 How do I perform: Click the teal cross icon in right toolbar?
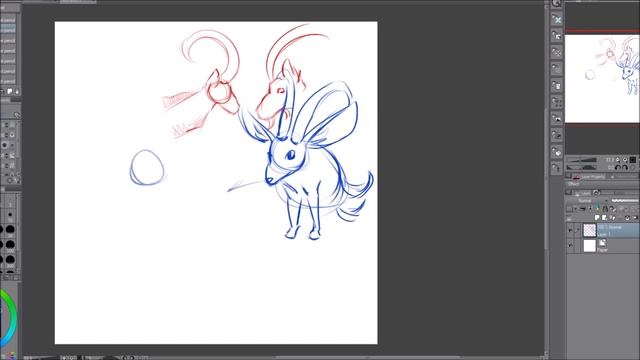pyautogui.click(x=557, y=20)
